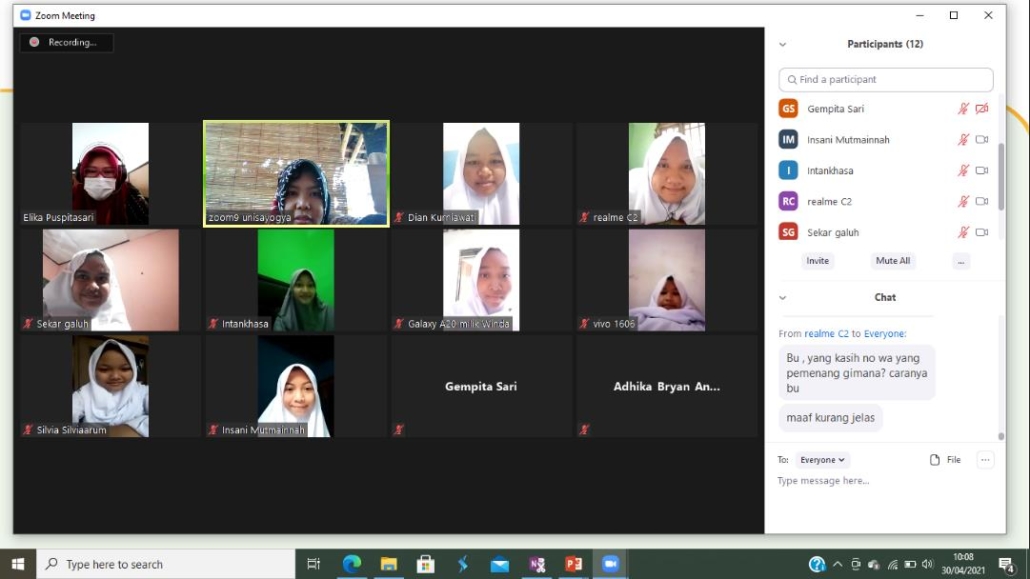Image resolution: width=1030 pixels, height=579 pixels.
Task: Unmute Intankhasa in the participants list
Action: click(x=963, y=171)
